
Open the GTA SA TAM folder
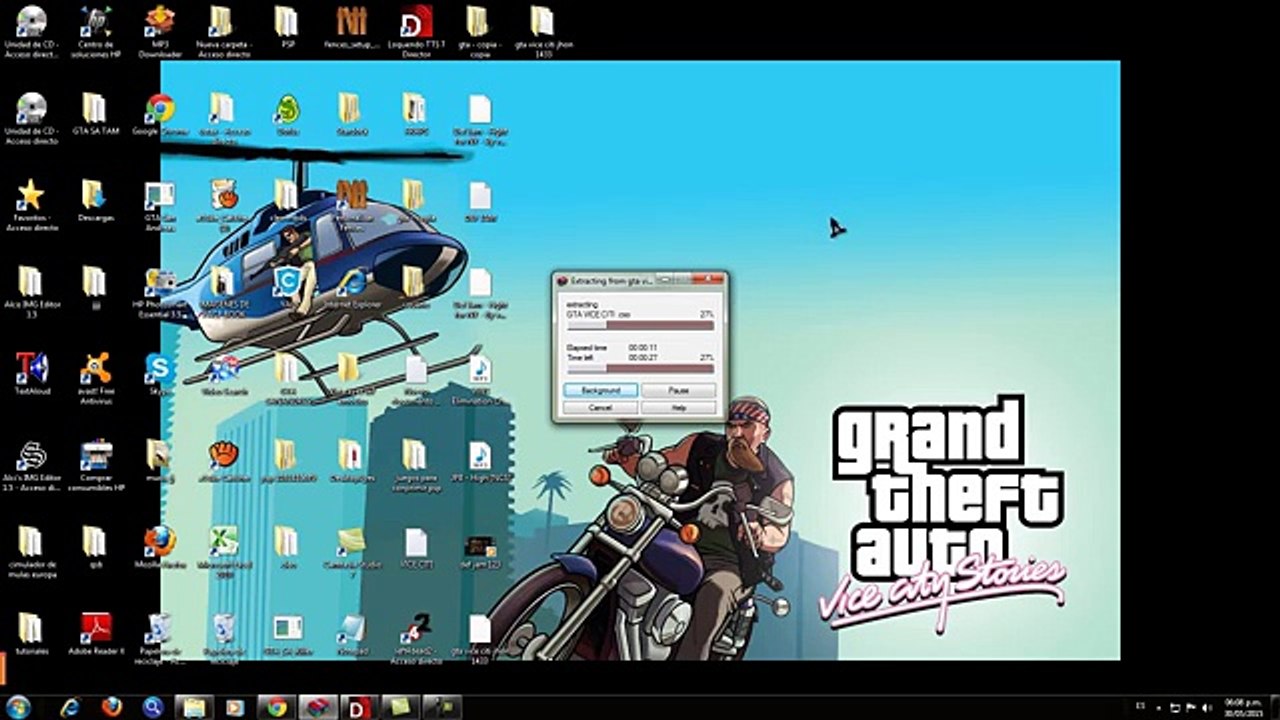tap(95, 115)
